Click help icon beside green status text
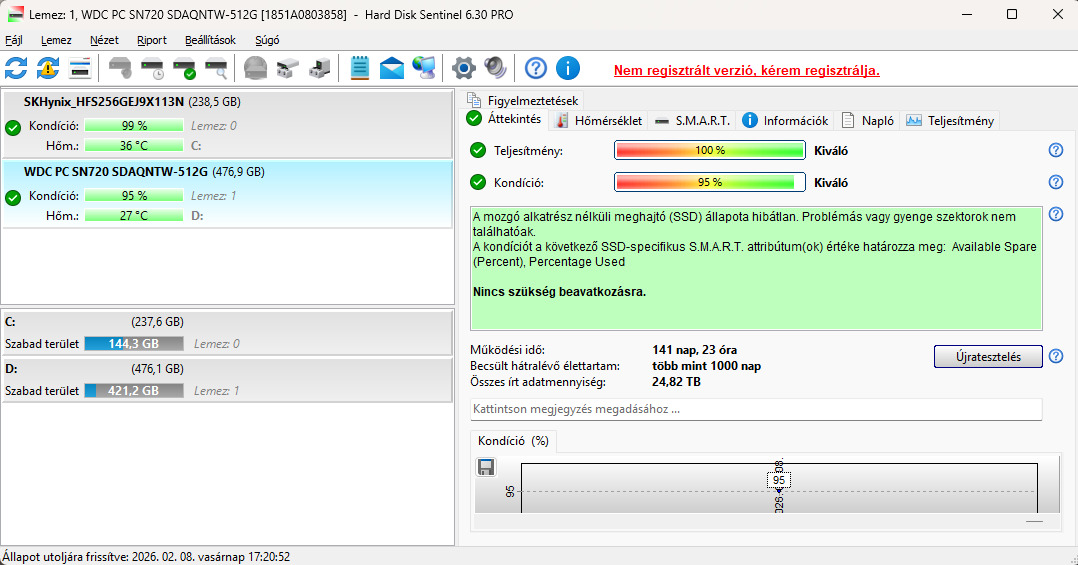 1056,214
